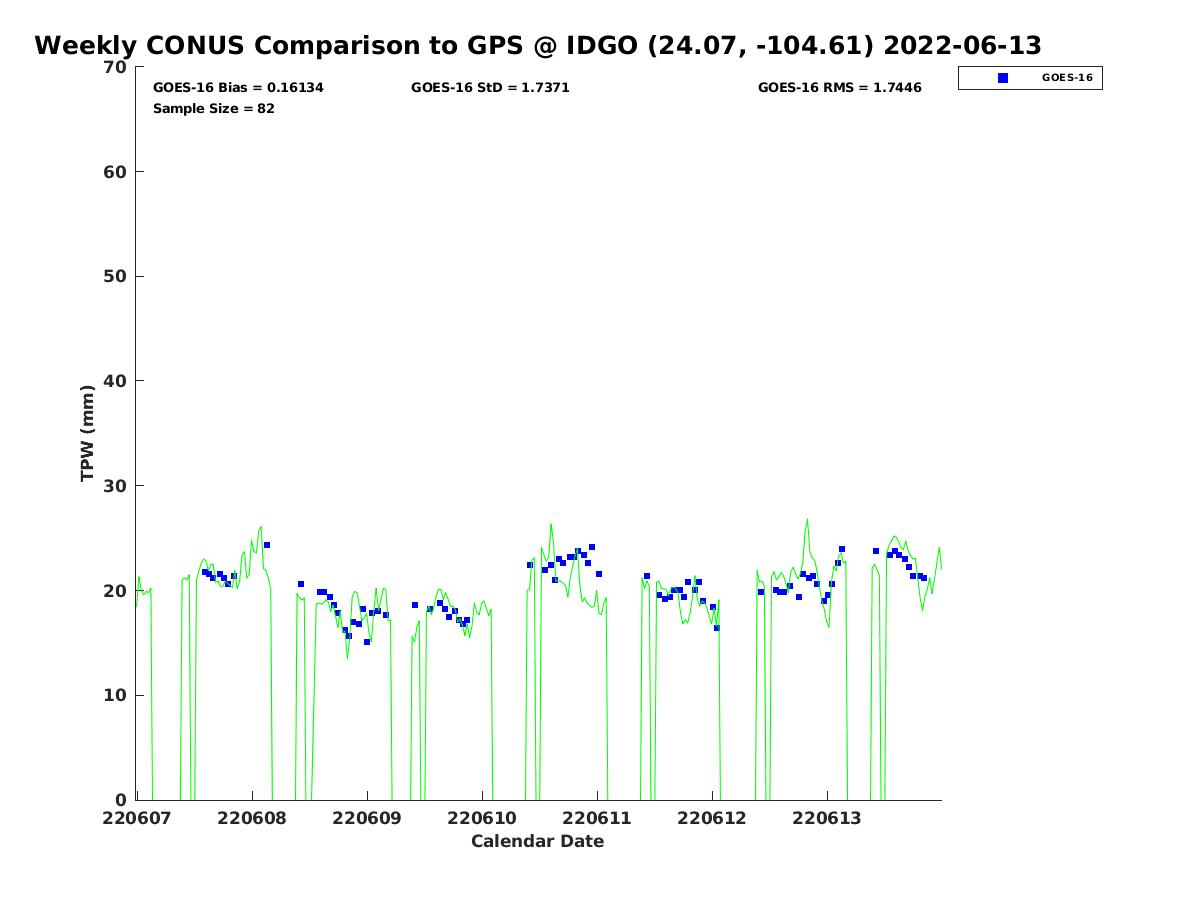This screenshot has width=1200, height=900.
Task: Click the 220607 x-axis tick label
Action: coord(137,818)
